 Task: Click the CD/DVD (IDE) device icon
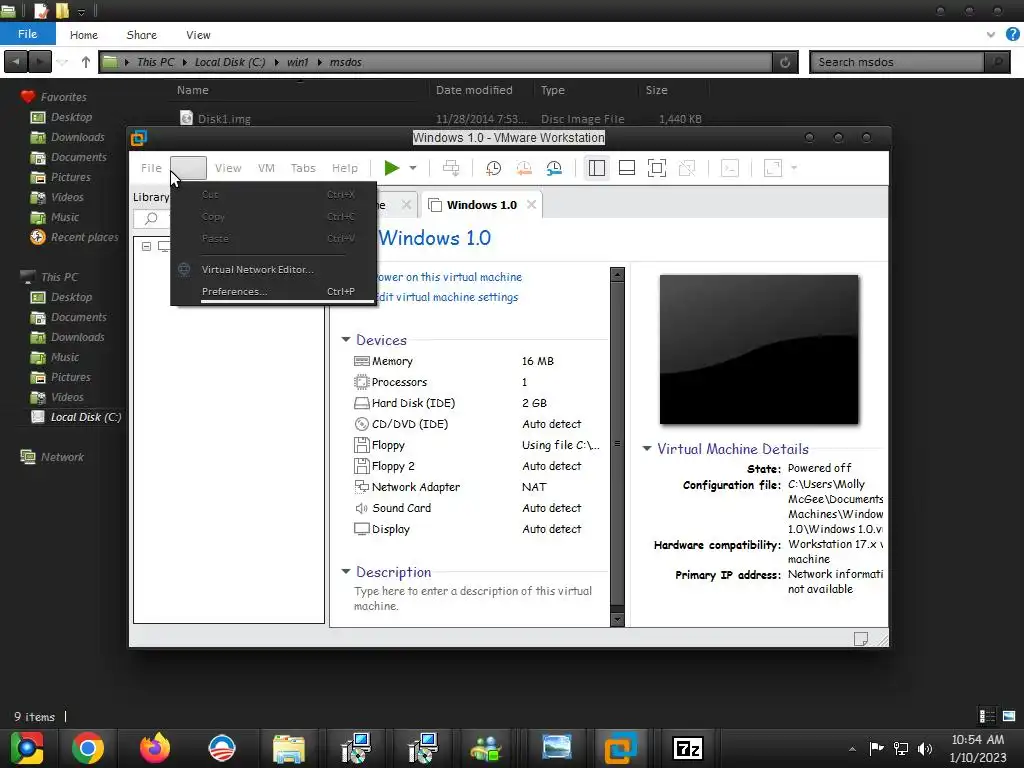pyautogui.click(x=361, y=424)
